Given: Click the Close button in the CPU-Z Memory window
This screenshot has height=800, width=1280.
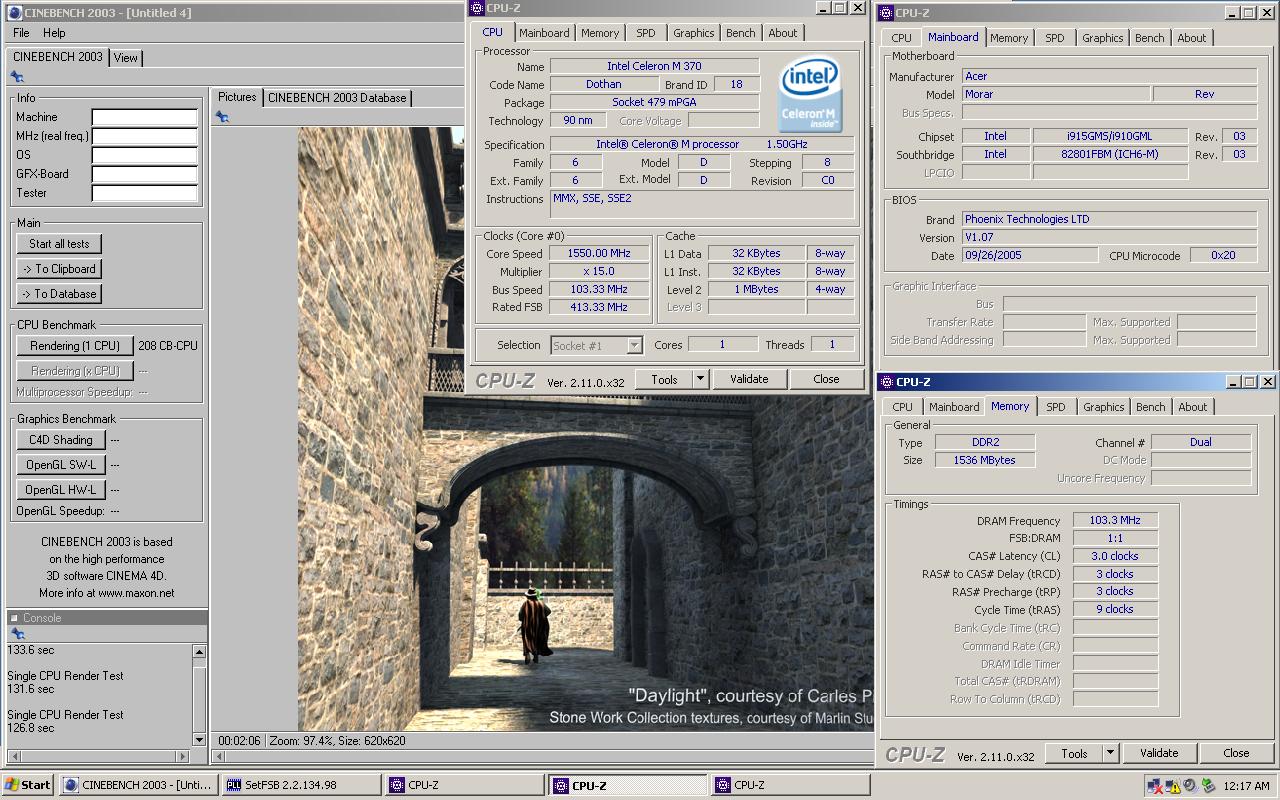Looking at the screenshot, I should (1236, 753).
